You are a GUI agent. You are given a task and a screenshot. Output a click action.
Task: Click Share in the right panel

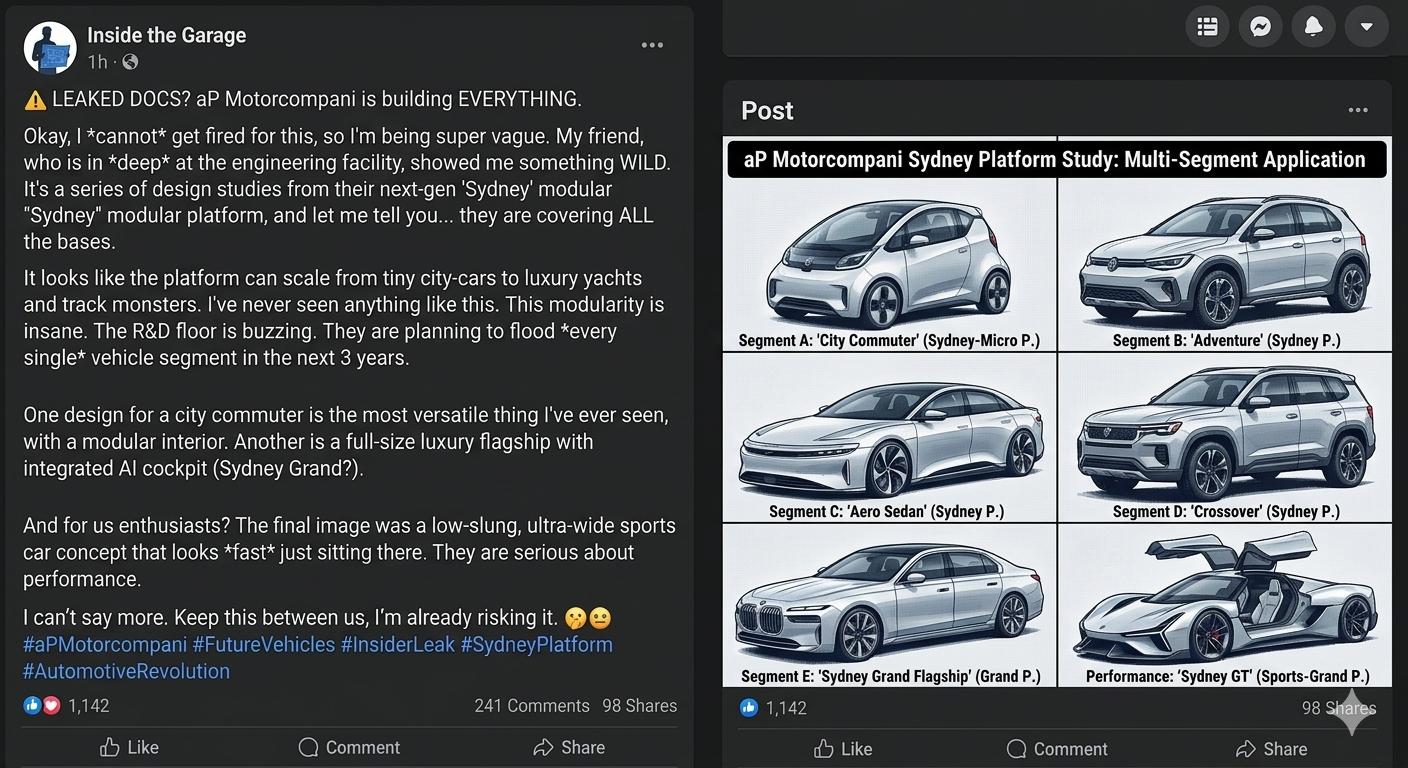pos(1271,749)
